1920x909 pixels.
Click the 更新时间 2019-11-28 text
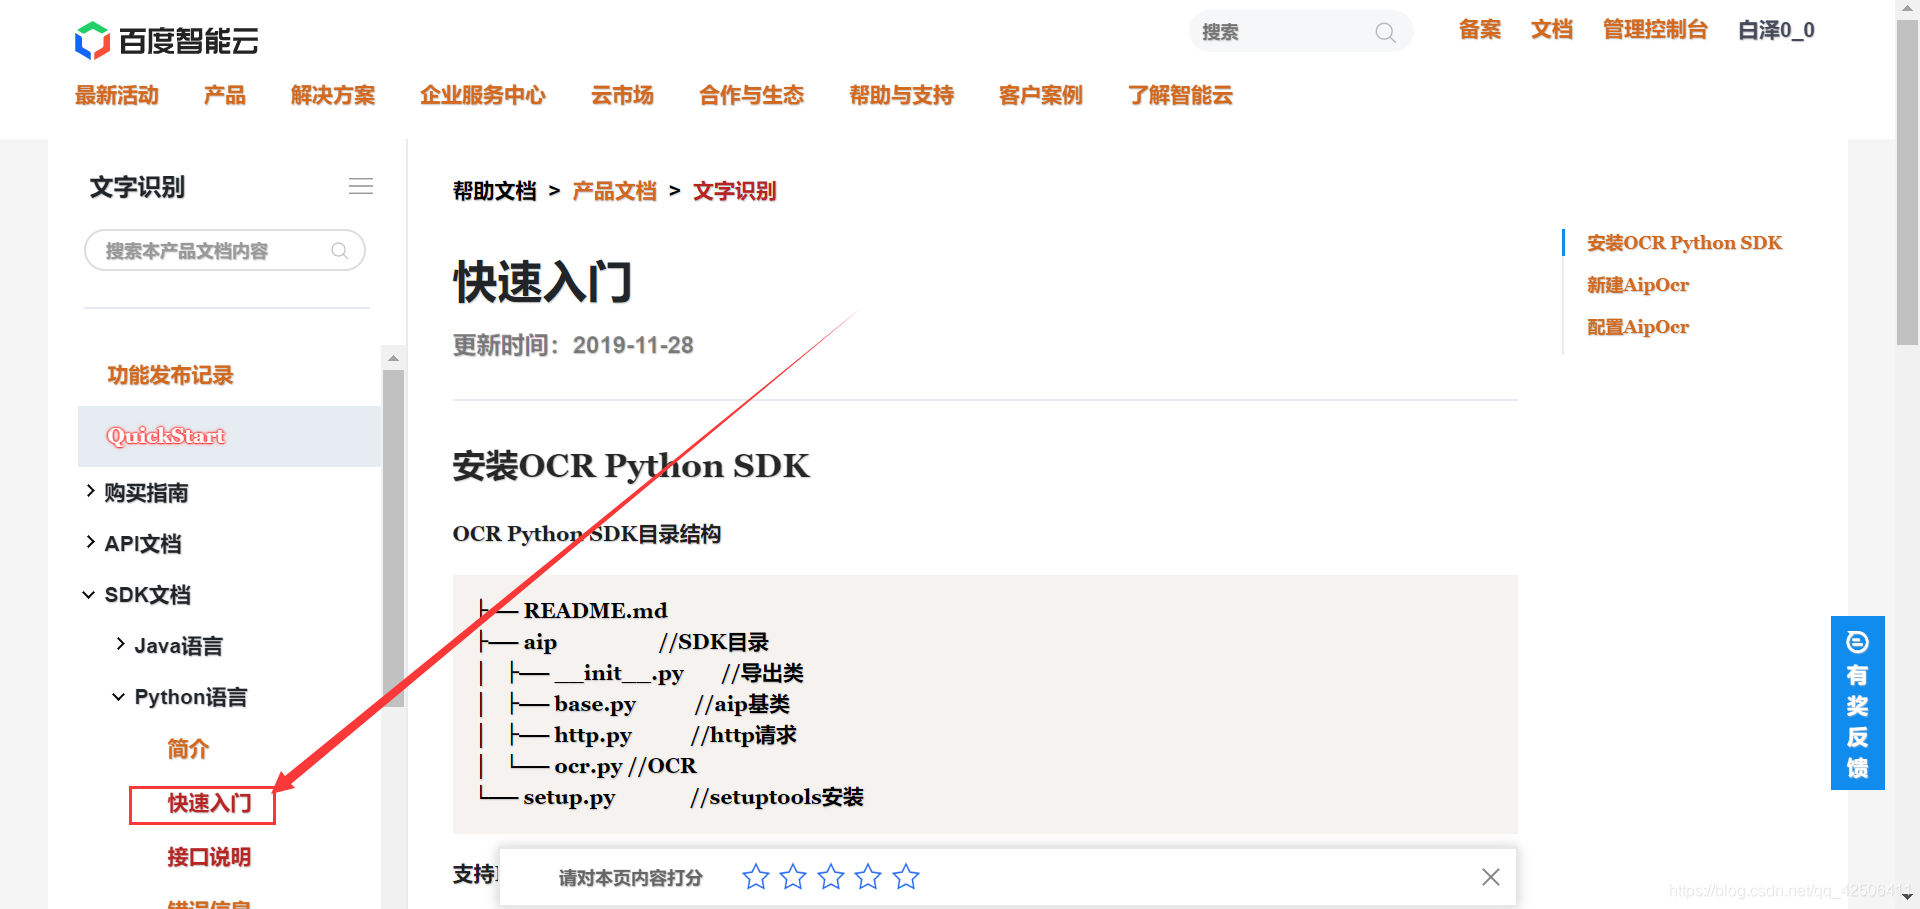pyautogui.click(x=573, y=345)
